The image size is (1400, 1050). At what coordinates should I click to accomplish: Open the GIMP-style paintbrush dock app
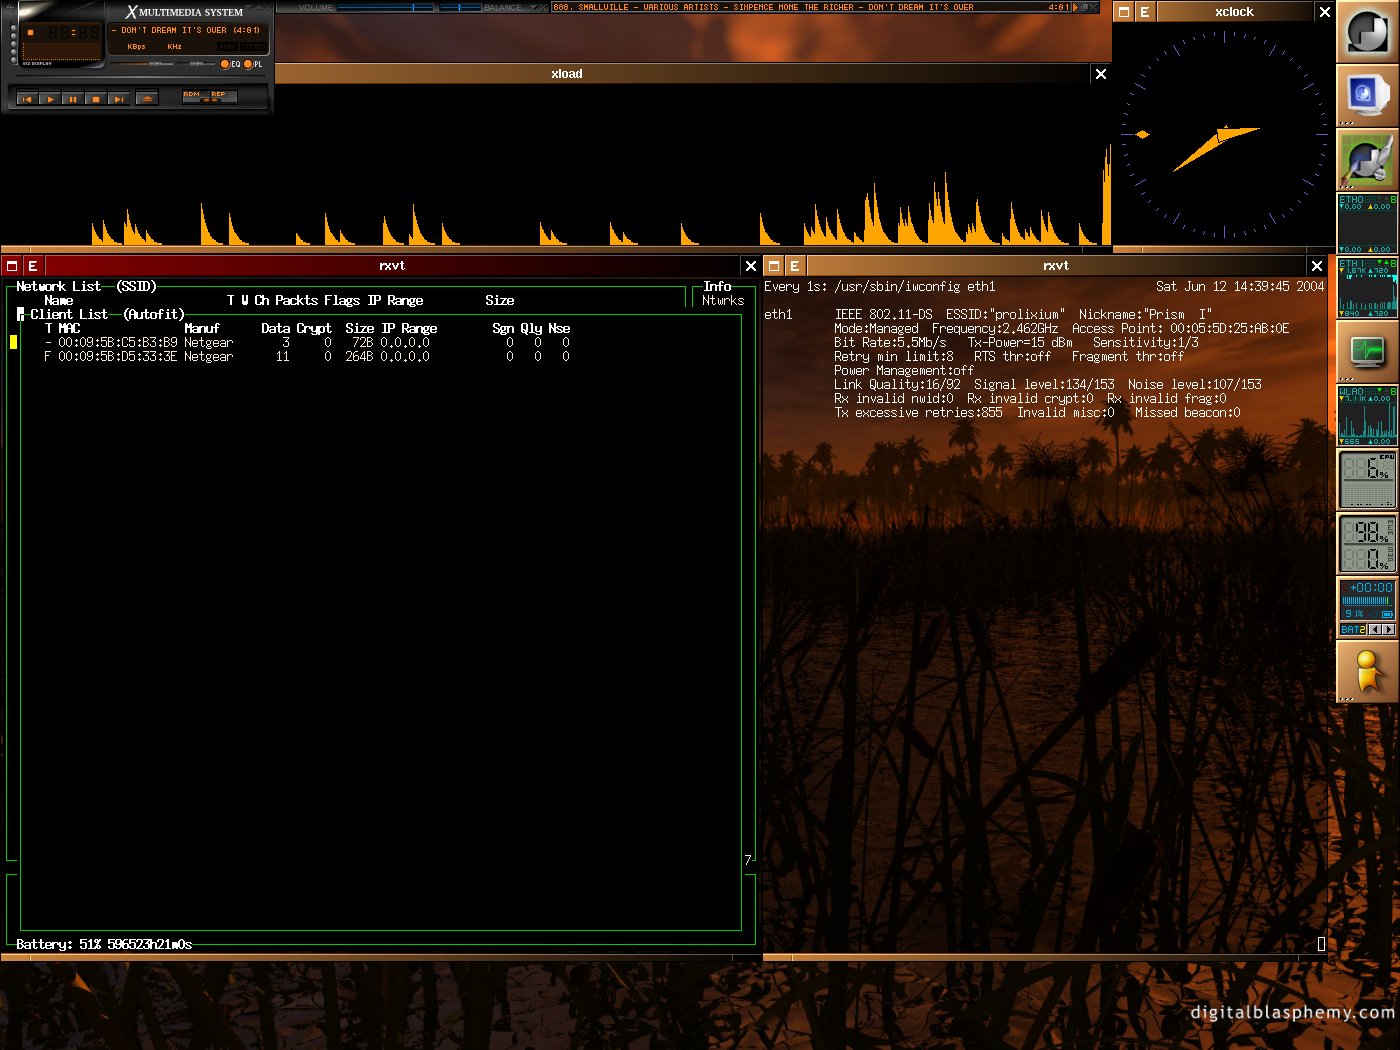point(1367,160)
